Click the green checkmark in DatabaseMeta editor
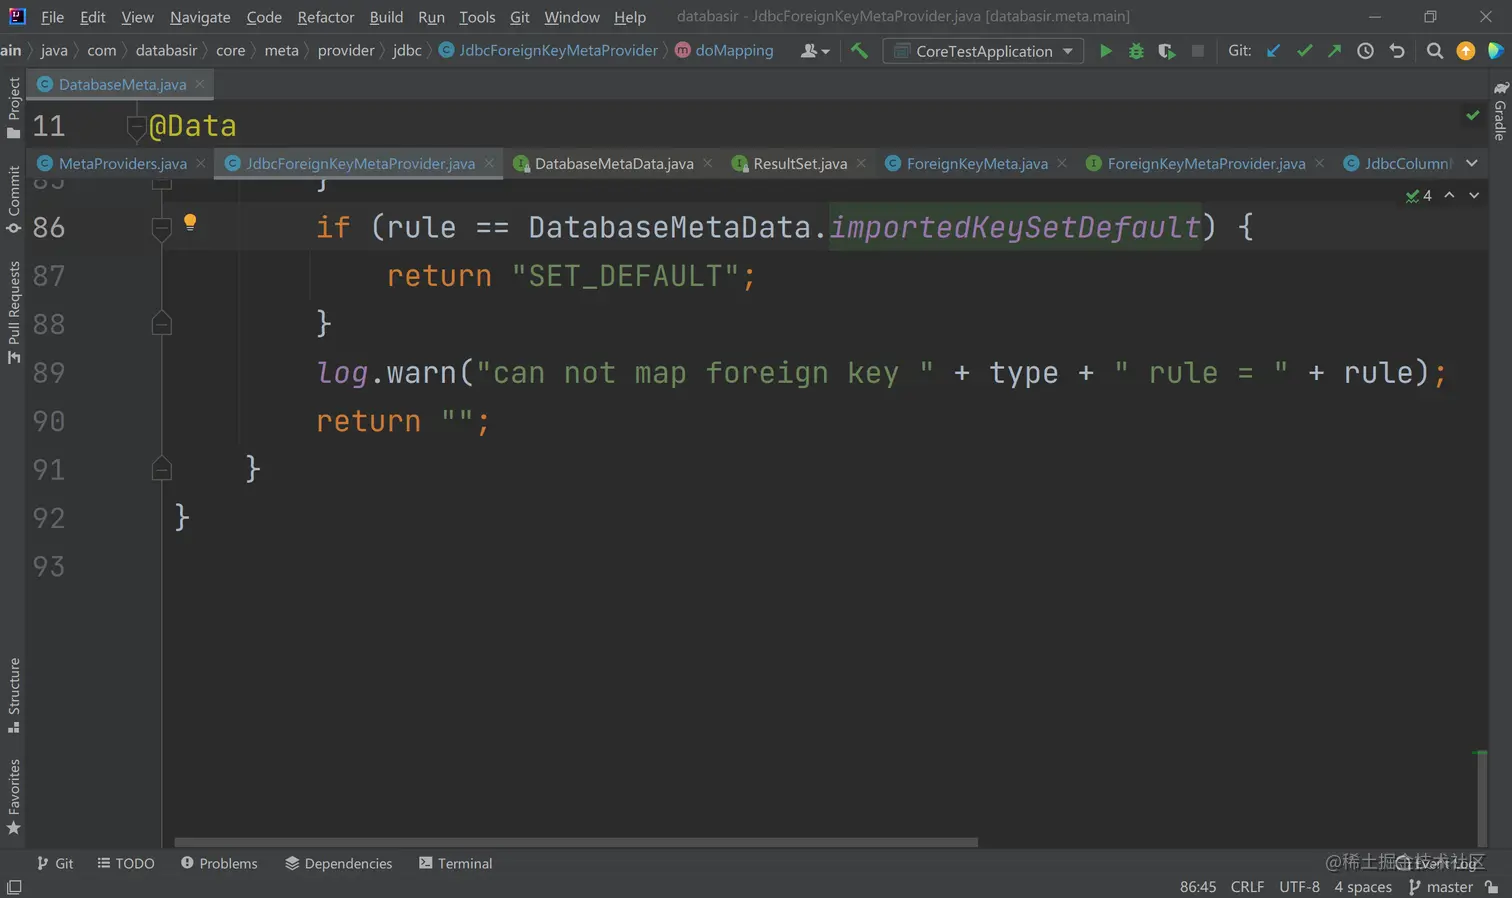The width and height of the screenshot is (1512, 898). click(x=1473, y=116)
